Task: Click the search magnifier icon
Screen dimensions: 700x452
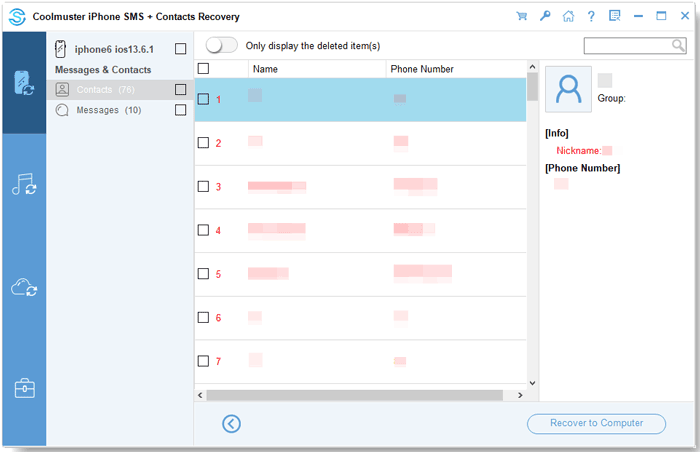Action: click(678, 45)
